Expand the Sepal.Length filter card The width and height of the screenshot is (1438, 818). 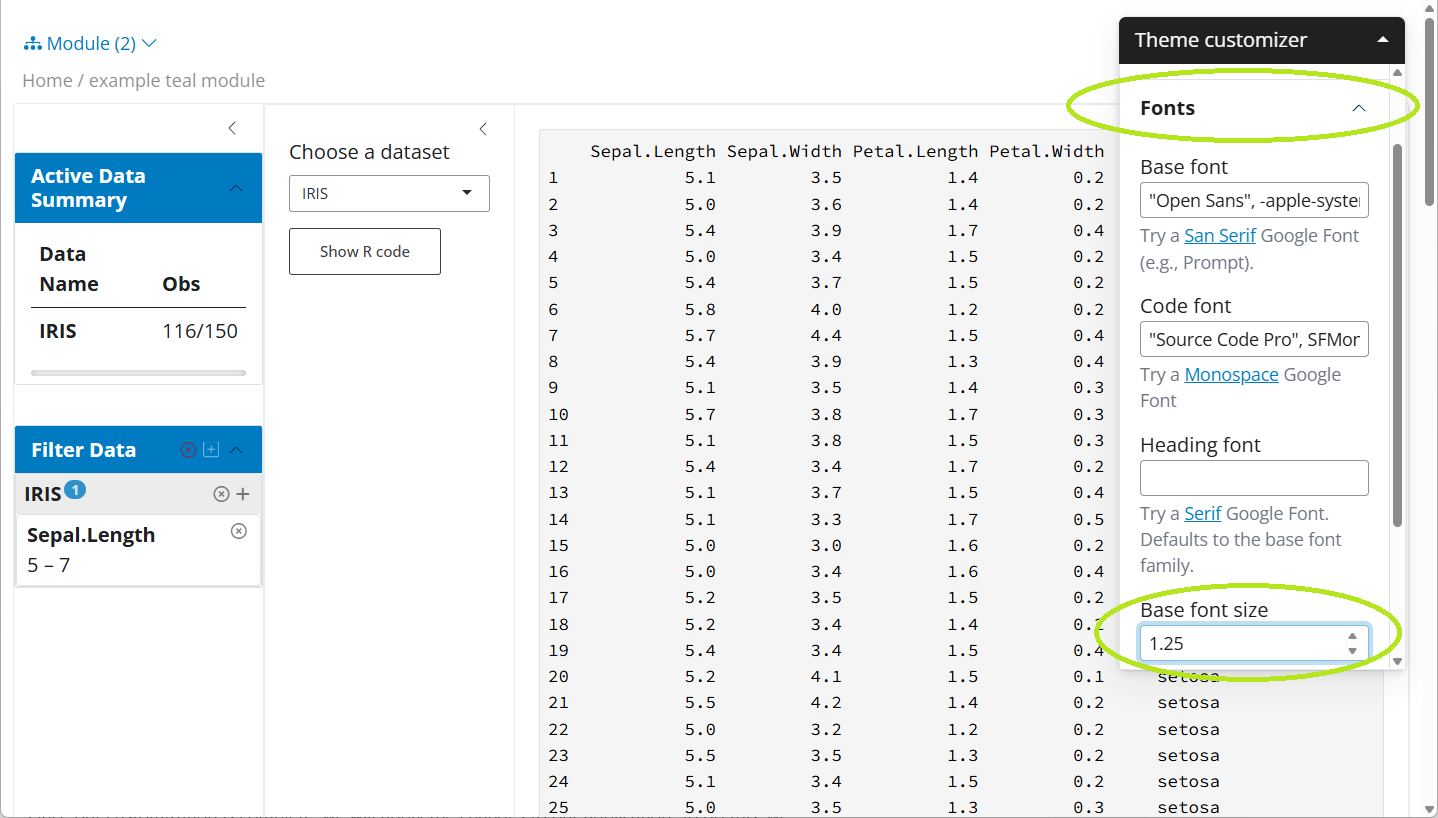point(91,536)
